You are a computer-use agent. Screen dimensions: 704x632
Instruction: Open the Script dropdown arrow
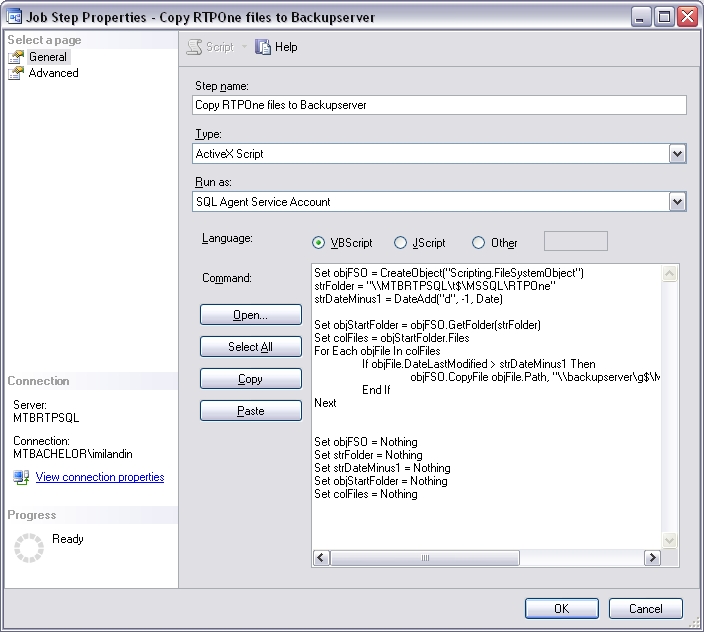pos(244,47)
